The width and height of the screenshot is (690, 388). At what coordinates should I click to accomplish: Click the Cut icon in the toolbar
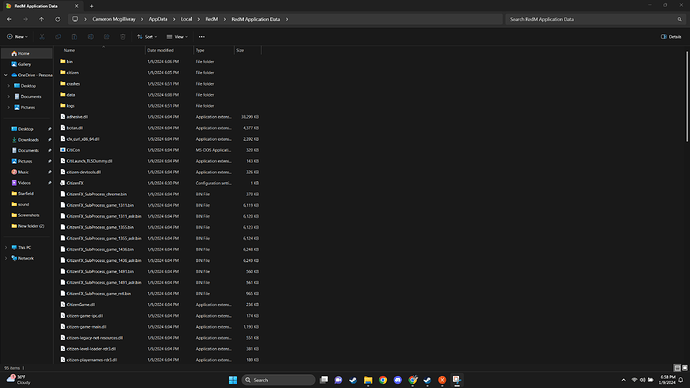click(x=42, y=37)
